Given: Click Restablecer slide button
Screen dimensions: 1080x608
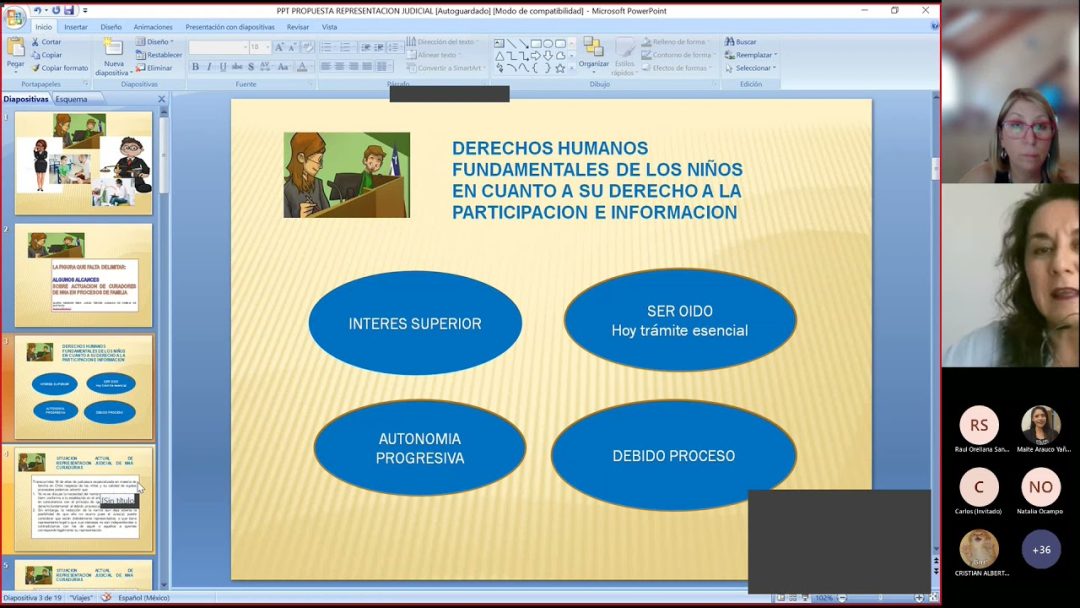Looking at the screenshot, I should 159,55.
